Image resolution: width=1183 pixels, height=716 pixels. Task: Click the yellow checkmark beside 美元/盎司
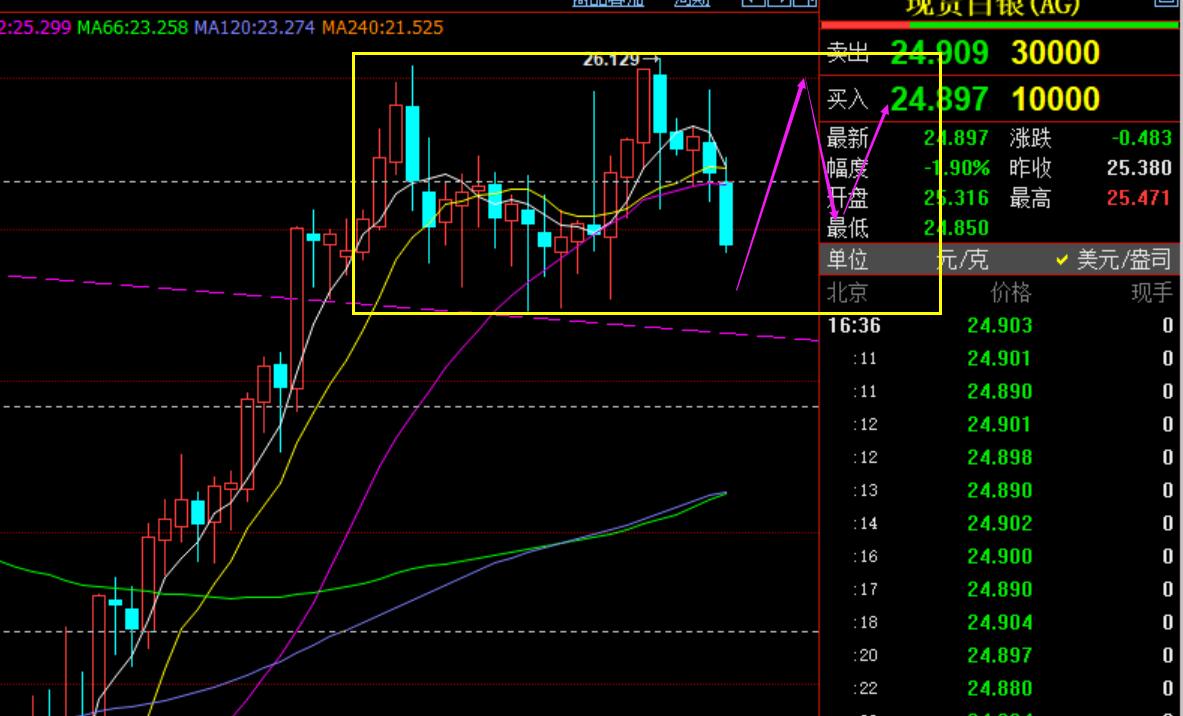point(1062,261)
